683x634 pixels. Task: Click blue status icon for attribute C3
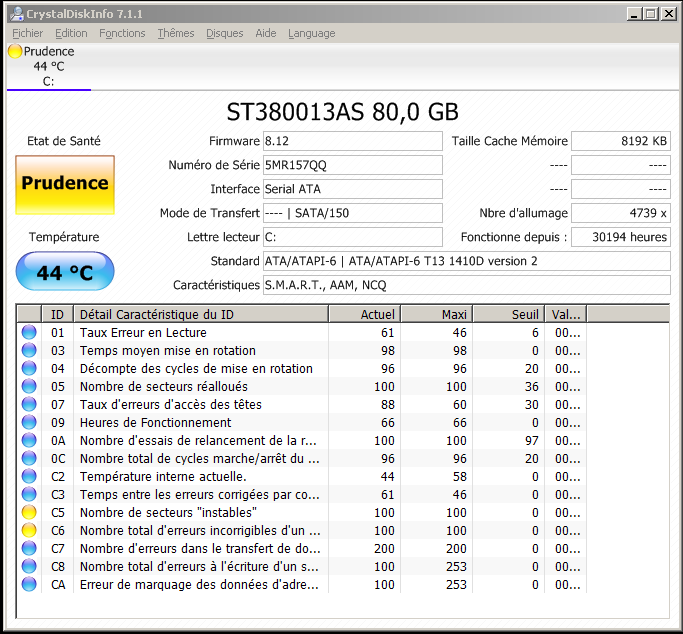[x=29, y=494]
